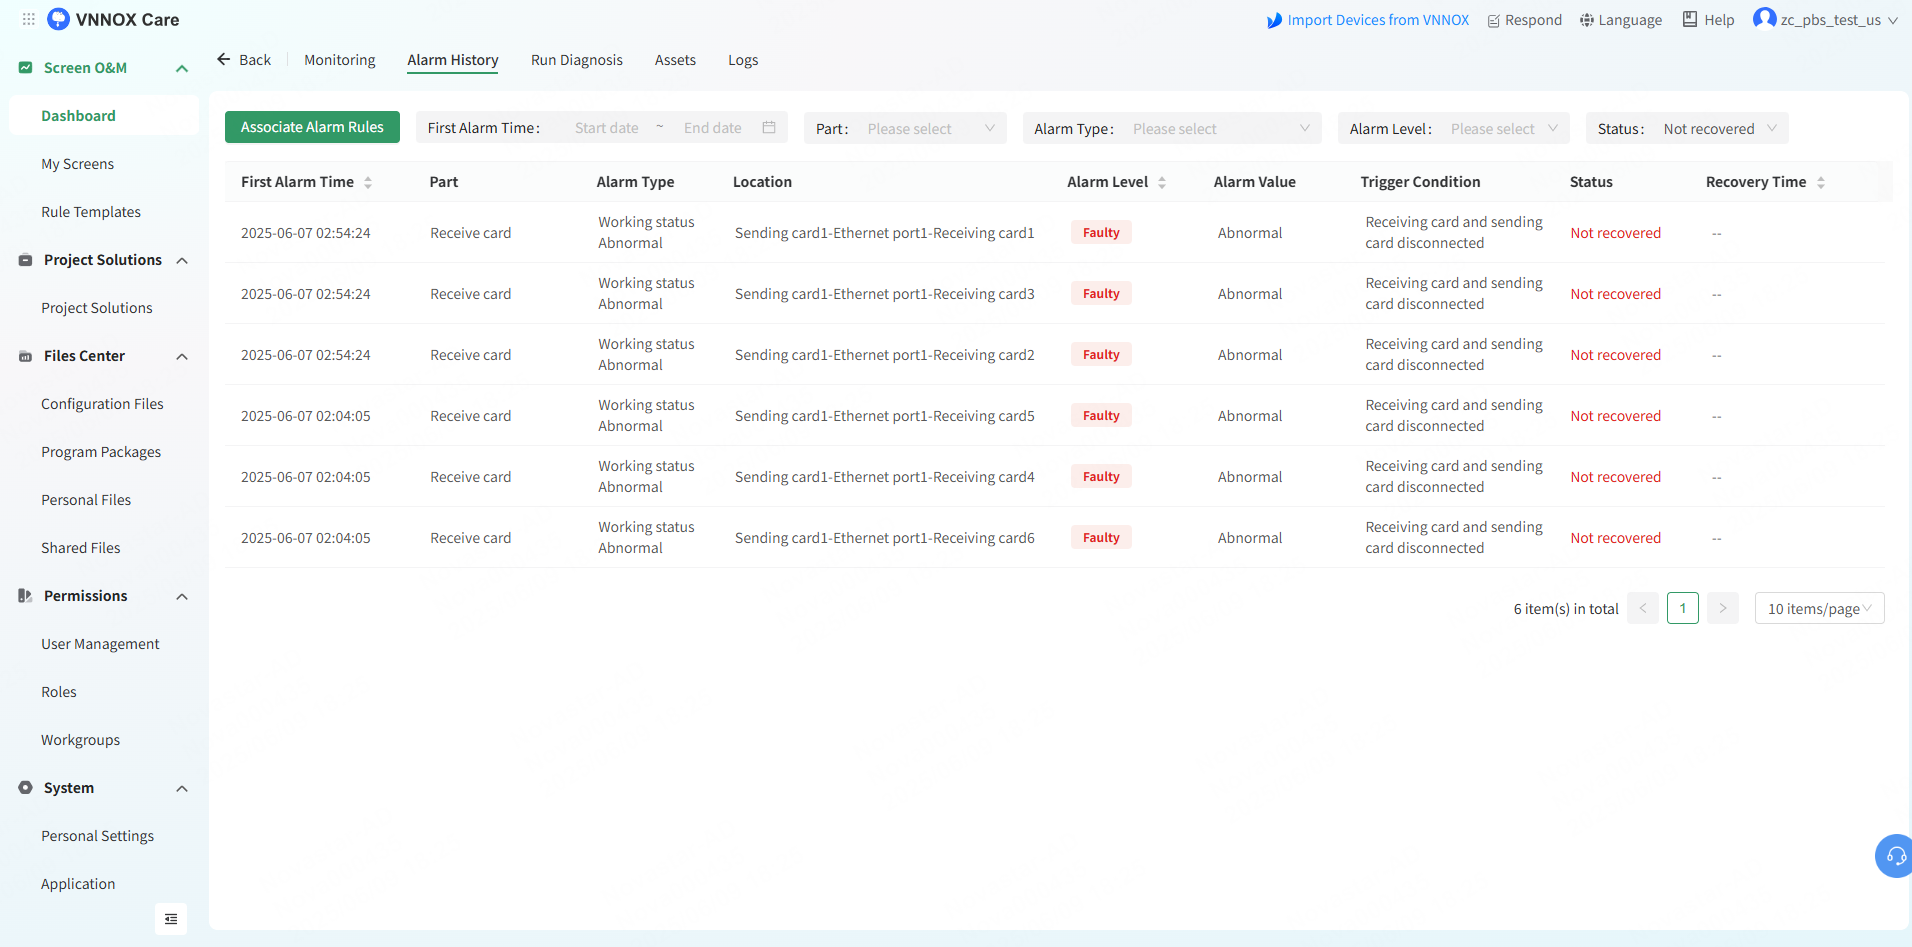This screenshot has width=1912, height=947.
Task: Collapse the sidebar with the fold icon
Action: click(x=171, y=918)
